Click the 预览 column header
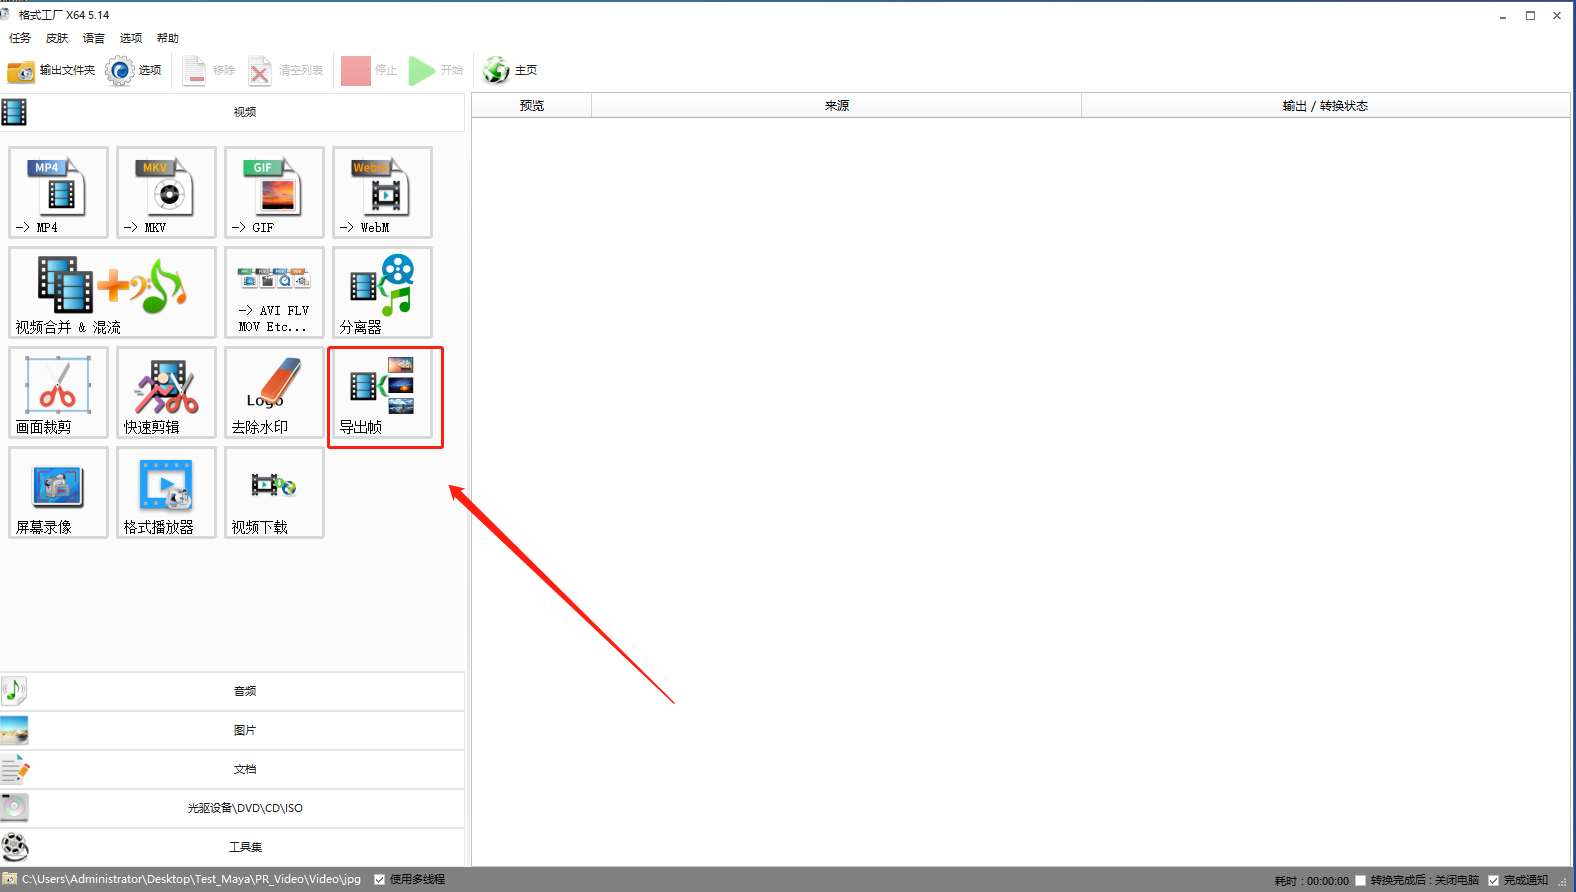This screenshot has width=1576, height=892. [x=532, y=105]
